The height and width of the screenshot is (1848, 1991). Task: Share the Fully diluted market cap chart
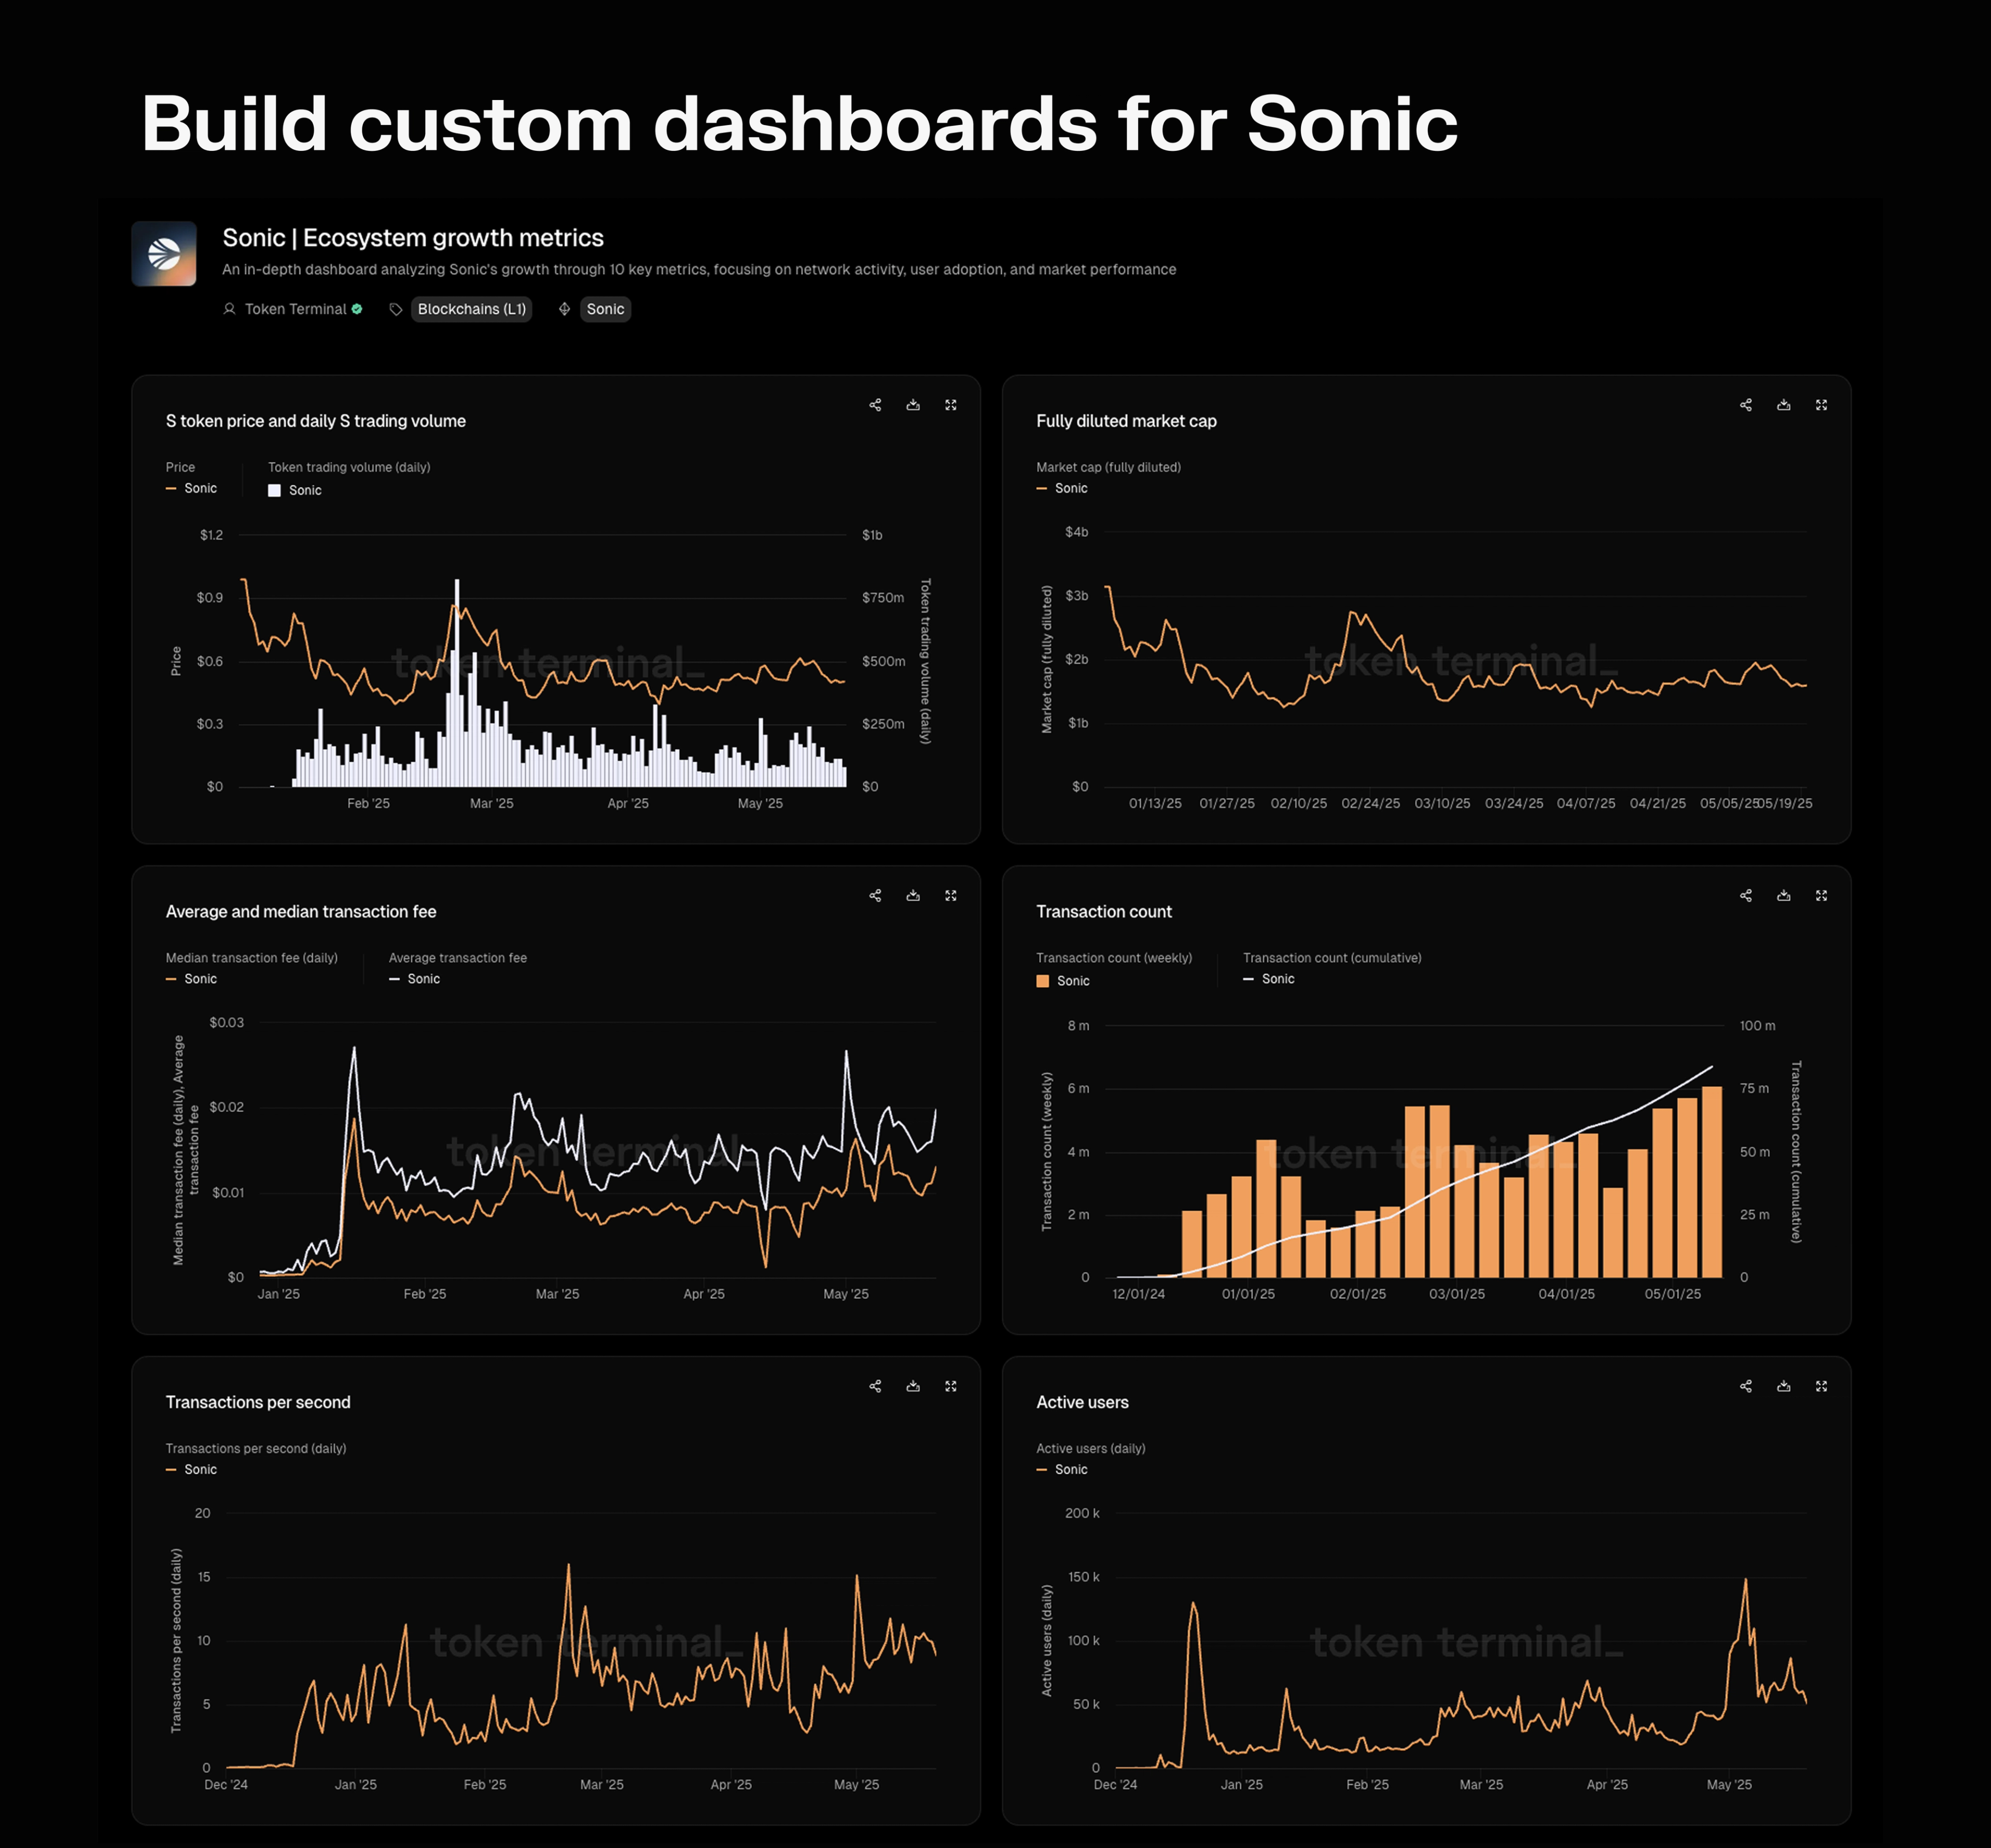[1746, 405]
